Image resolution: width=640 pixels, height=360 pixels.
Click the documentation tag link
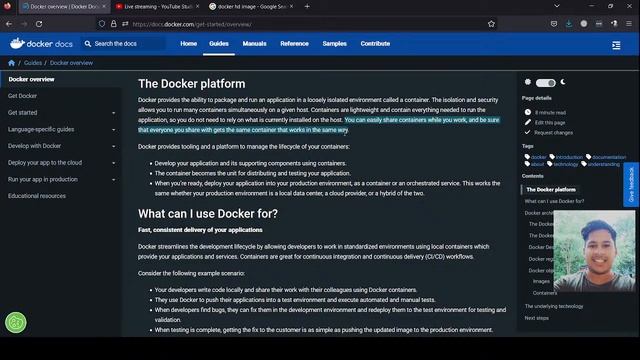(x=609, y=157)
